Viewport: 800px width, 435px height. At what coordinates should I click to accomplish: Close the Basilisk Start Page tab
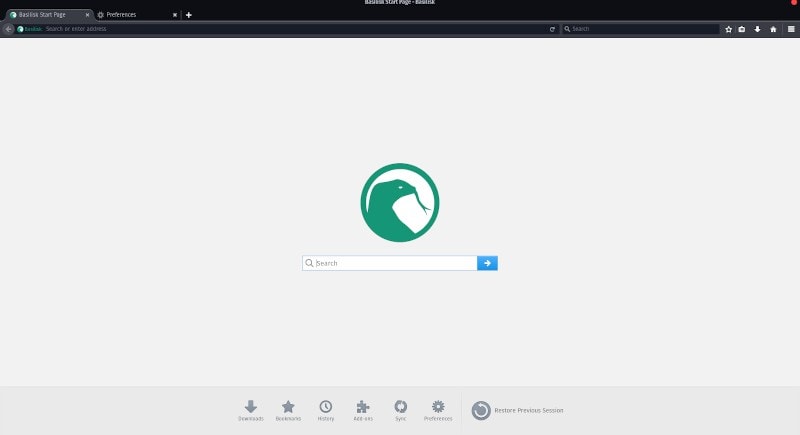click(x=87, y=15)
